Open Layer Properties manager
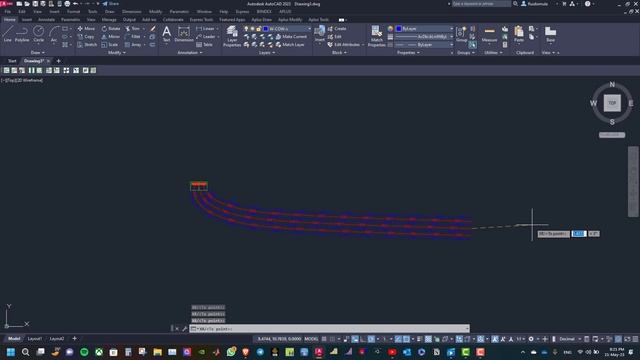The image size is (640, 360). pos(232,36)
